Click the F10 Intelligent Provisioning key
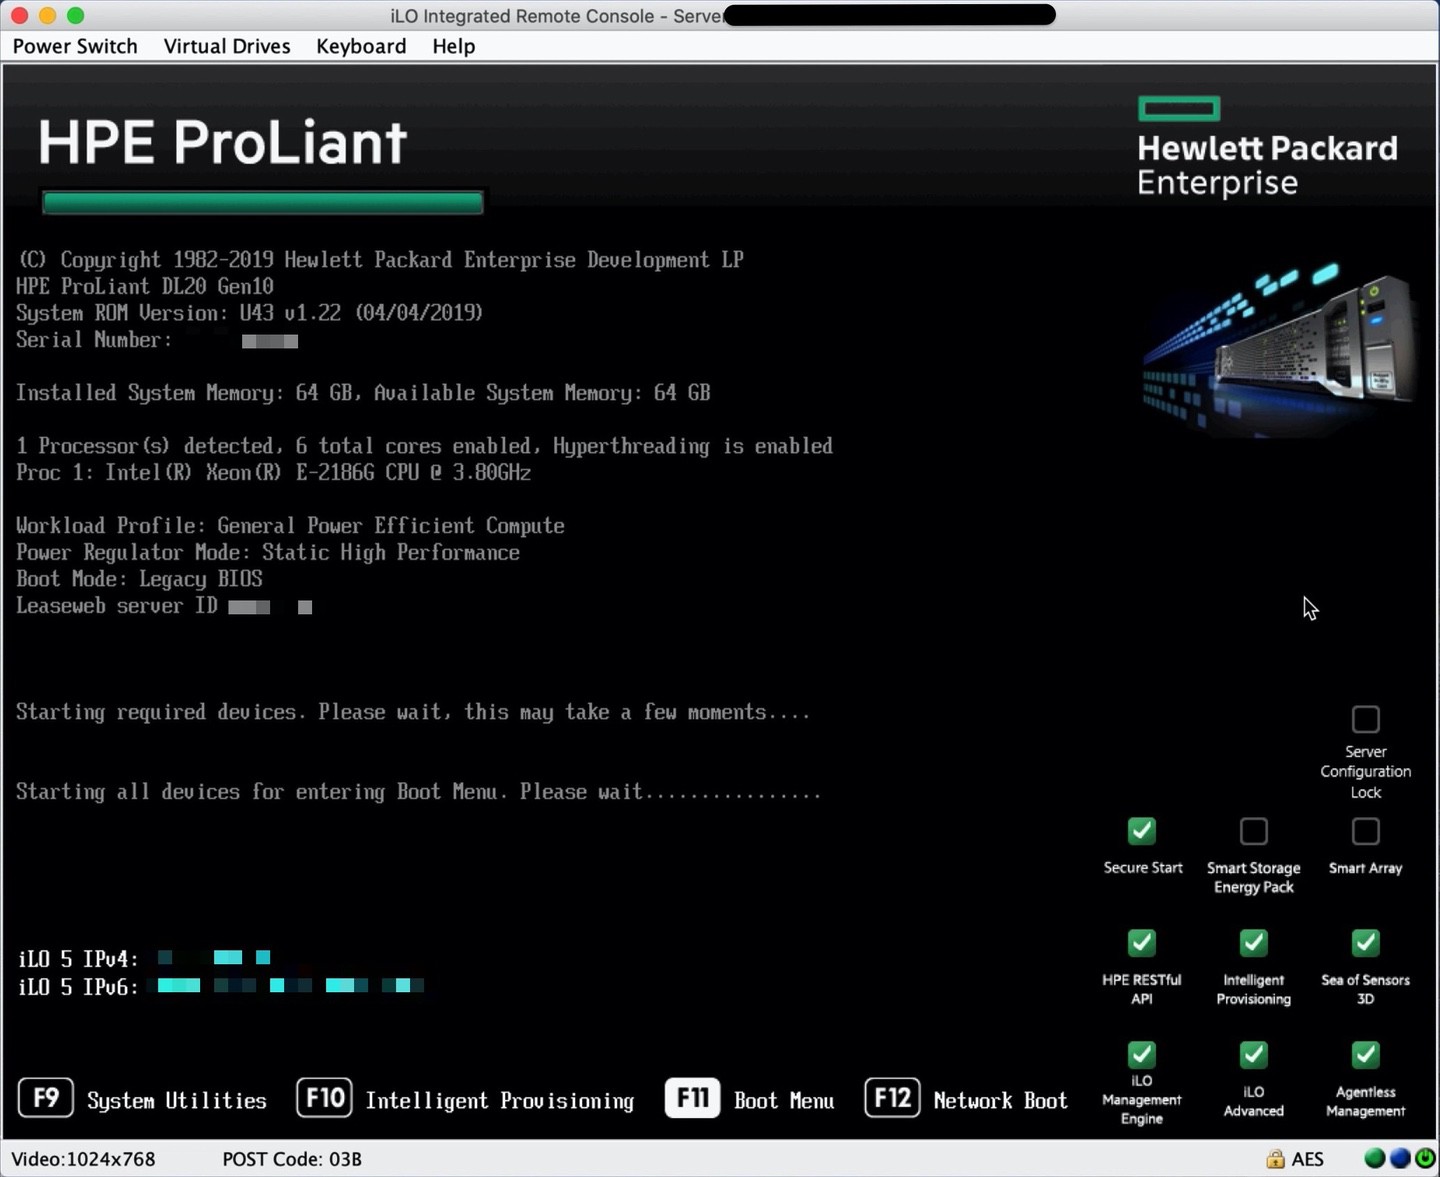Image resolution: width=1440 pixels, height=1177 pixels. (x=324, y=1098)
